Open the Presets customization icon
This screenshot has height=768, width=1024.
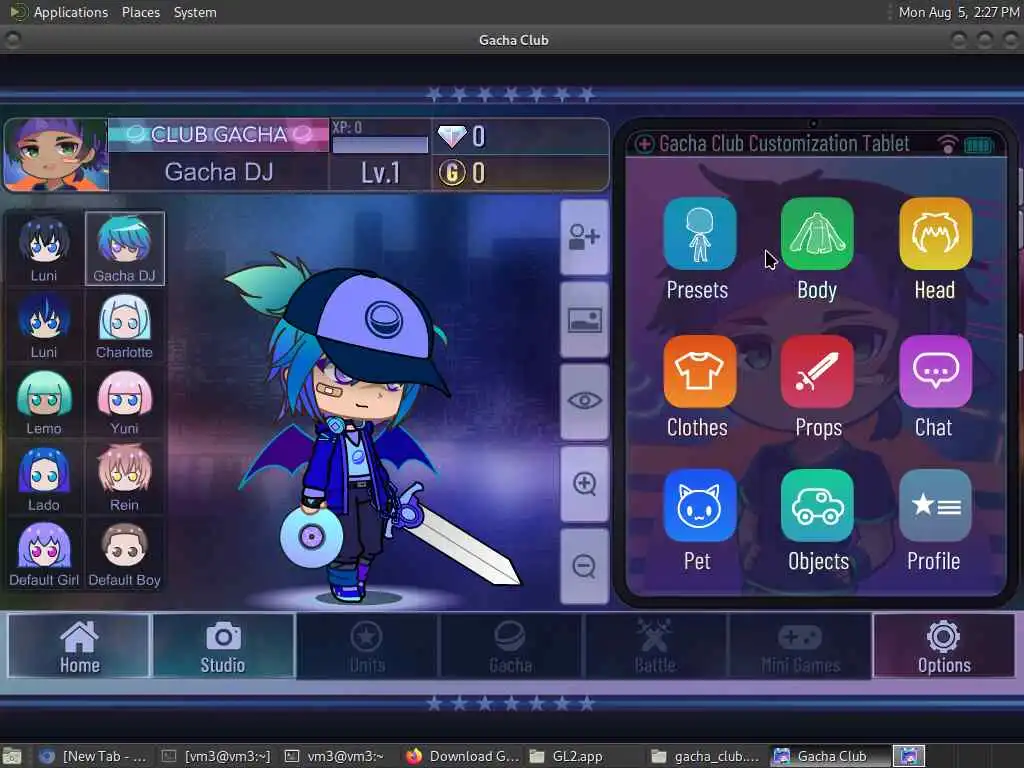(x=699, y=234)
